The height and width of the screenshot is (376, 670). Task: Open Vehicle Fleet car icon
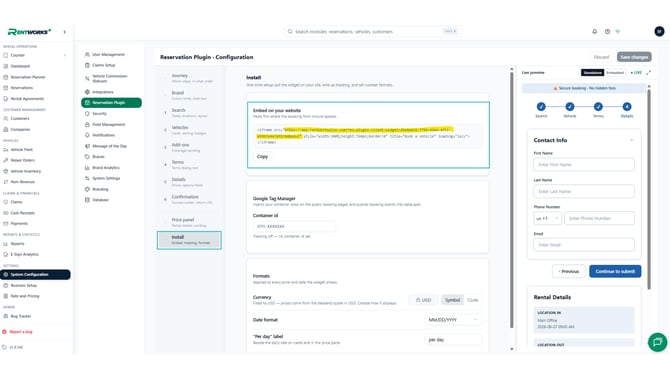point(6,150)
